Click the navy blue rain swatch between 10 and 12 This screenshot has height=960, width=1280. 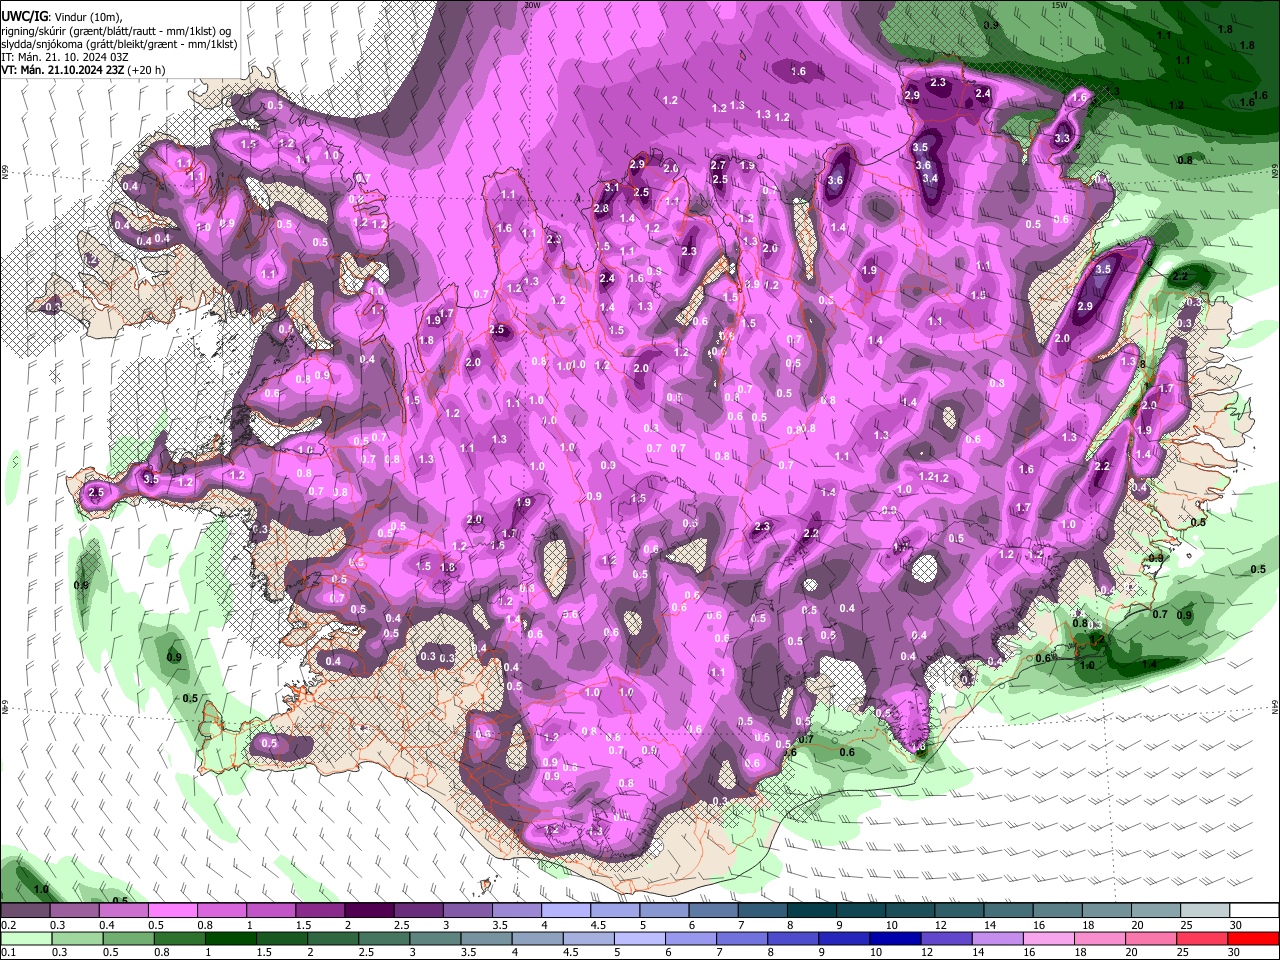click(x=897, y=938)
